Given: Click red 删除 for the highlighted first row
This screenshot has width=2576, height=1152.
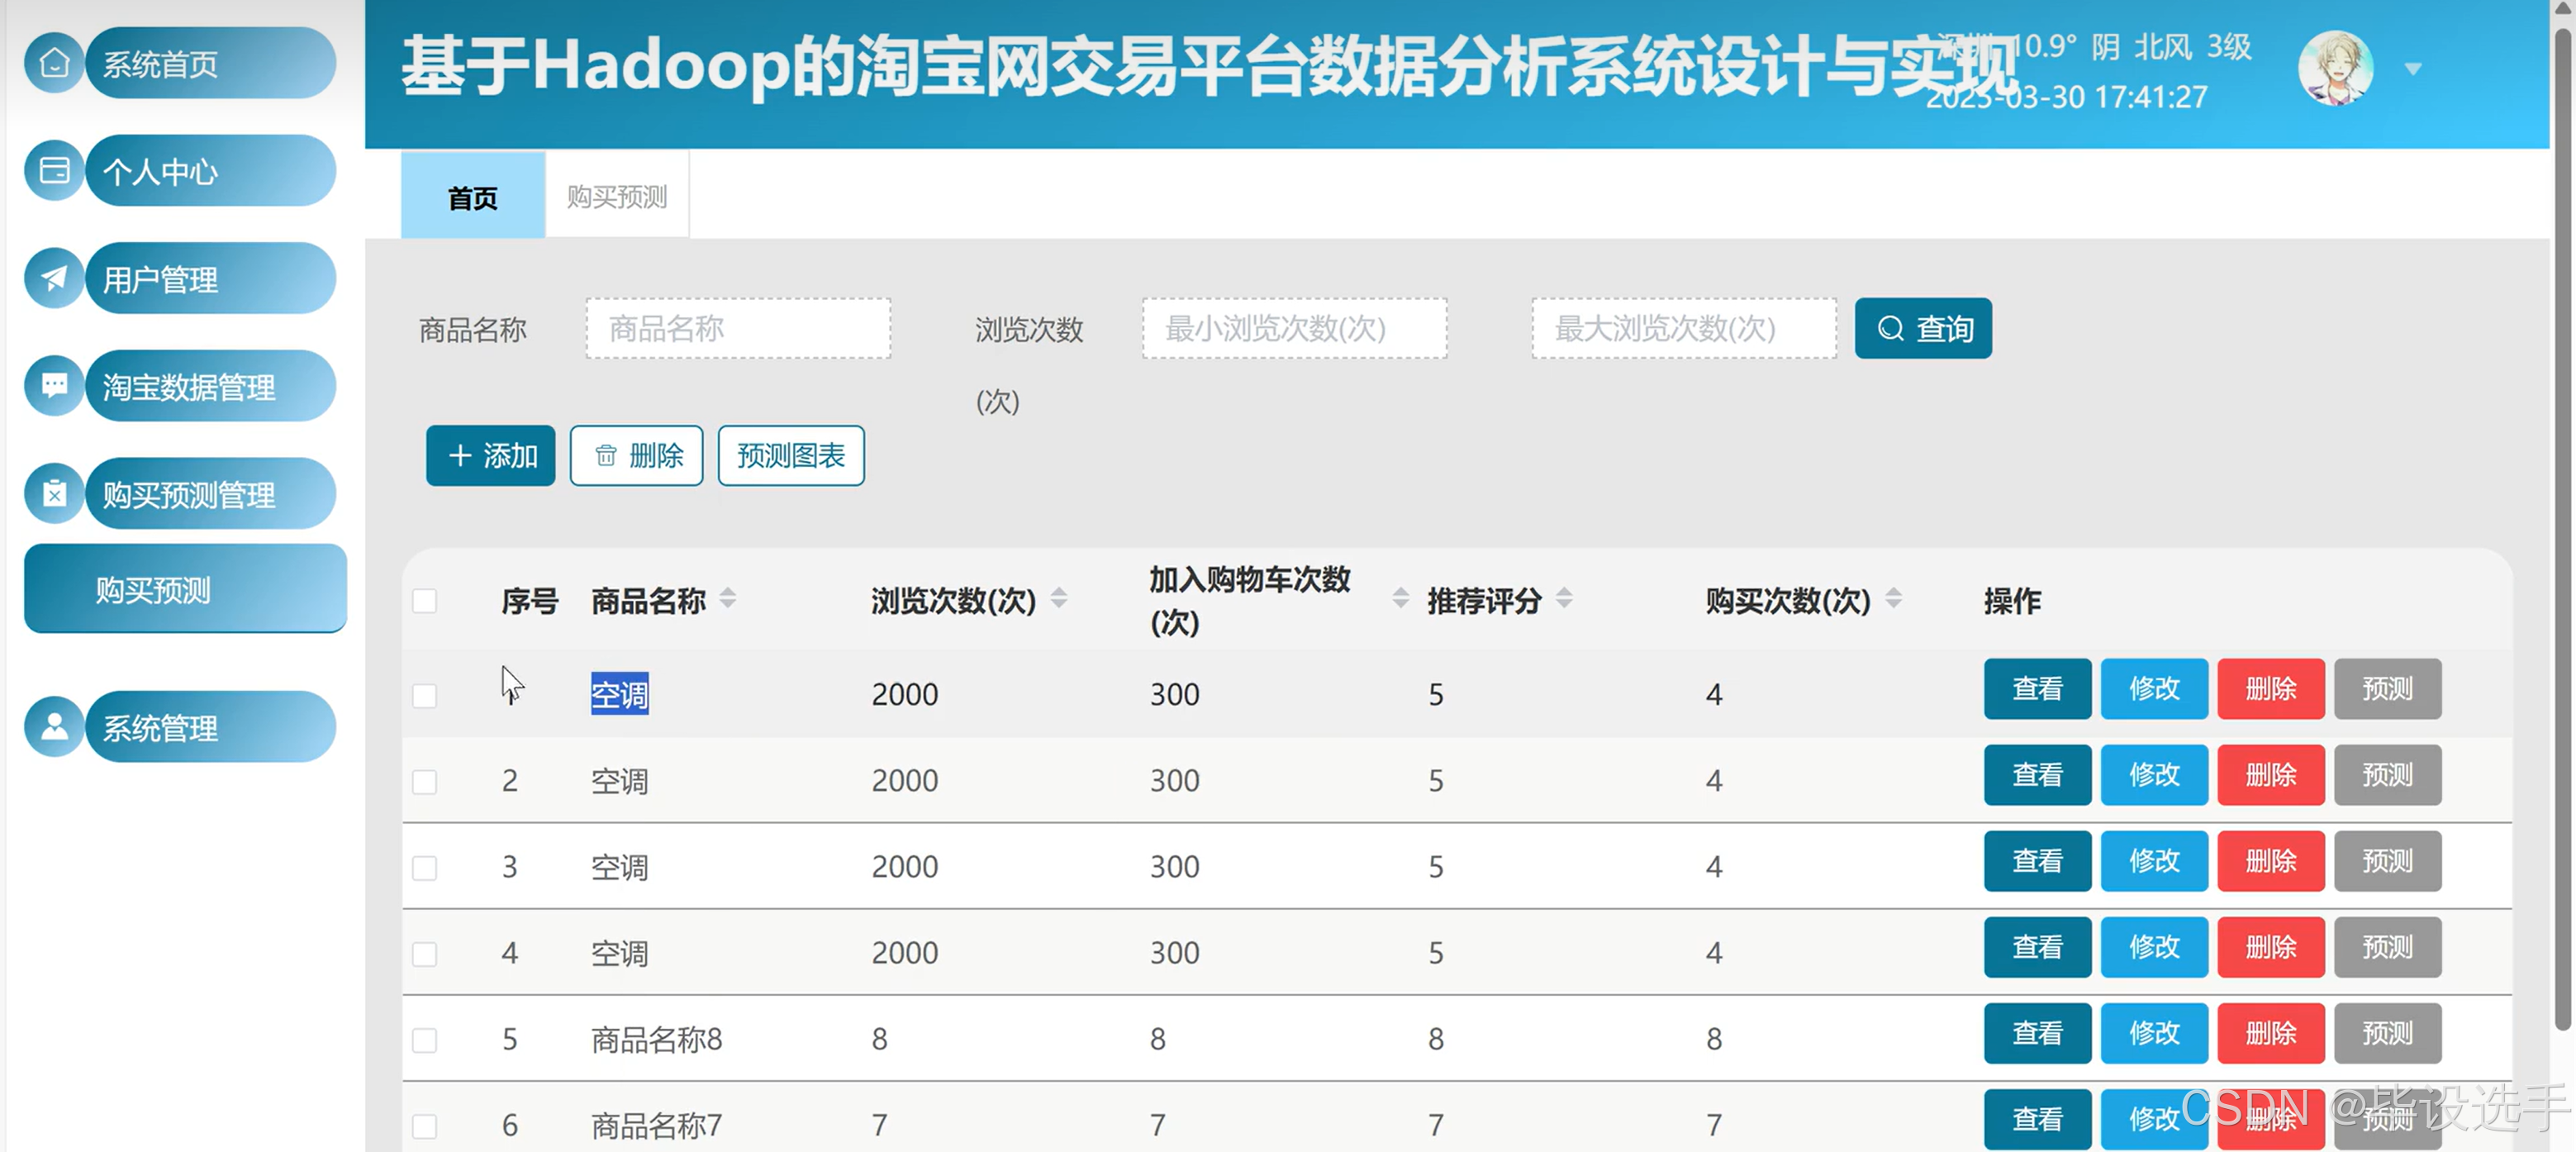Looking at the screenshot, I should 2271,688.
